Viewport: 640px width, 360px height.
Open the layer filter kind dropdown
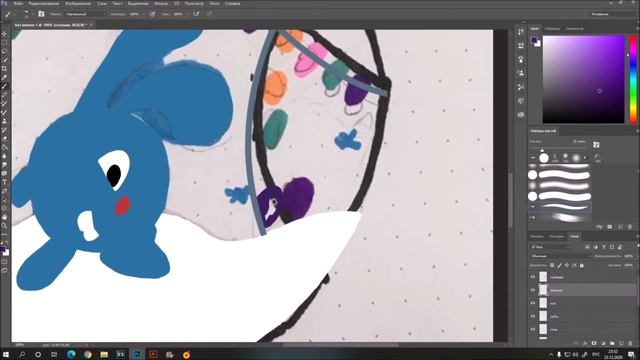(x=550, y=247)
